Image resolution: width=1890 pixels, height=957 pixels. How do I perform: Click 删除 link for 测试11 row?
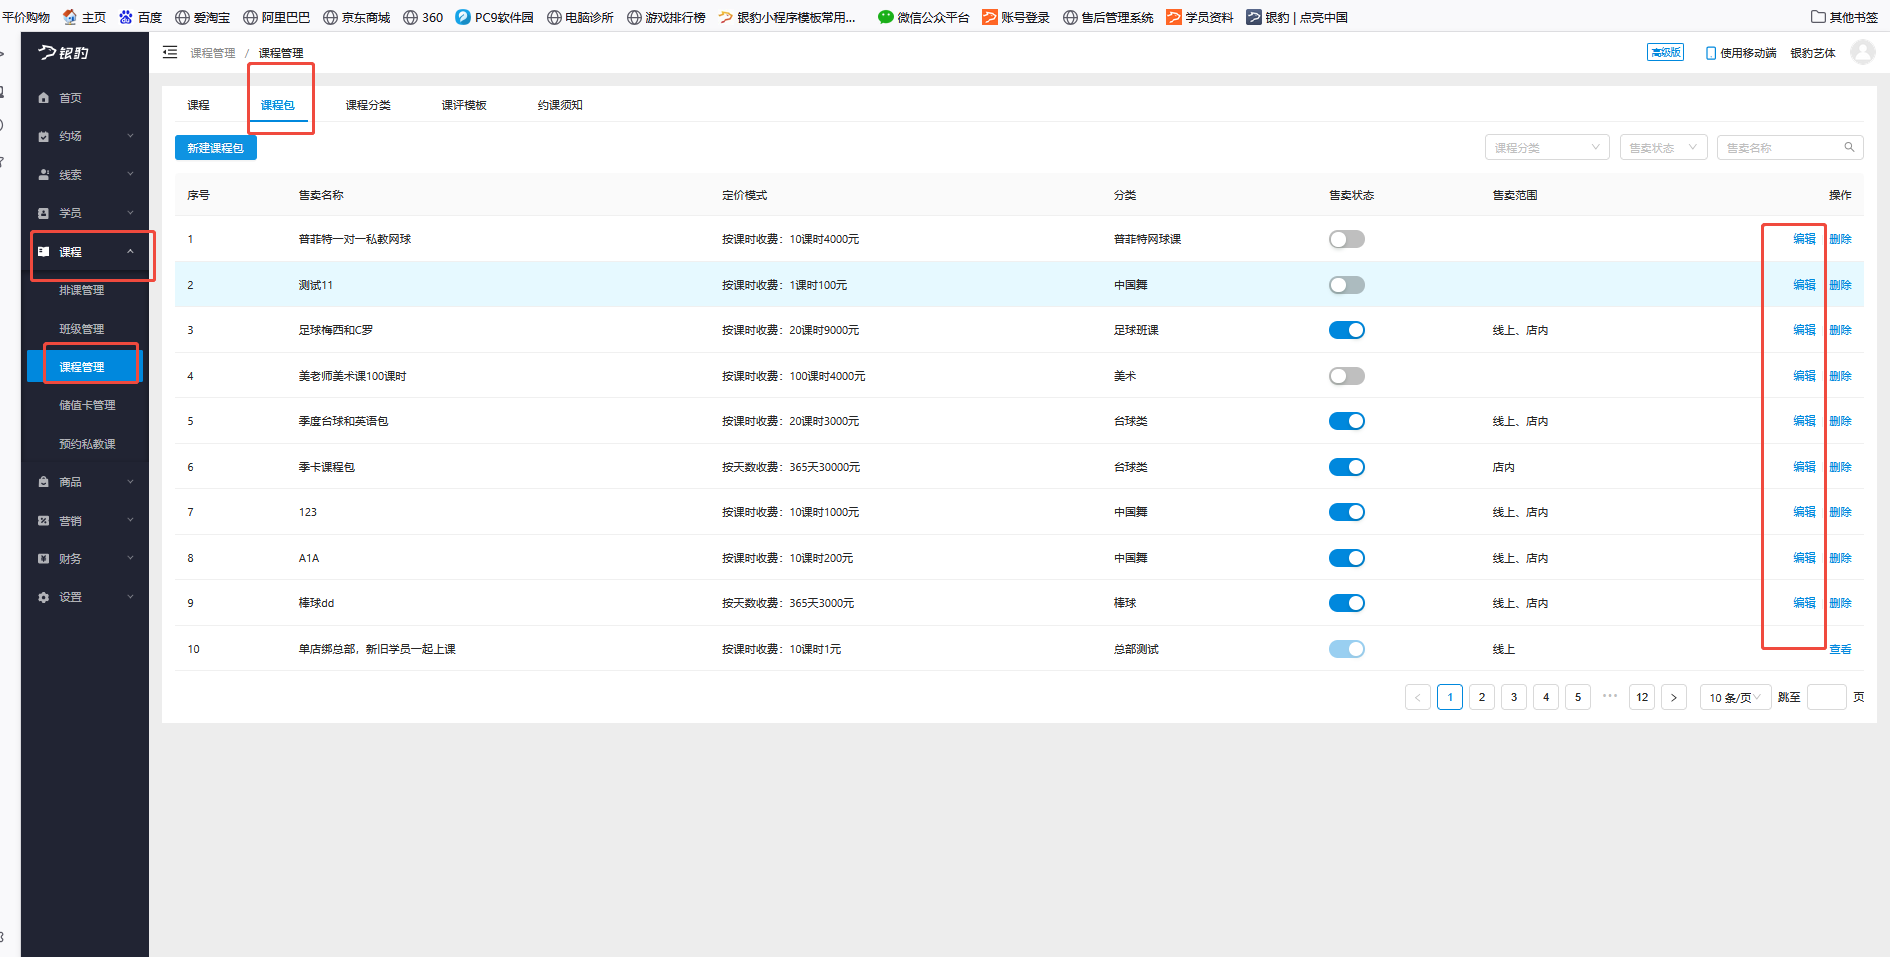[x=1840, y=285]
